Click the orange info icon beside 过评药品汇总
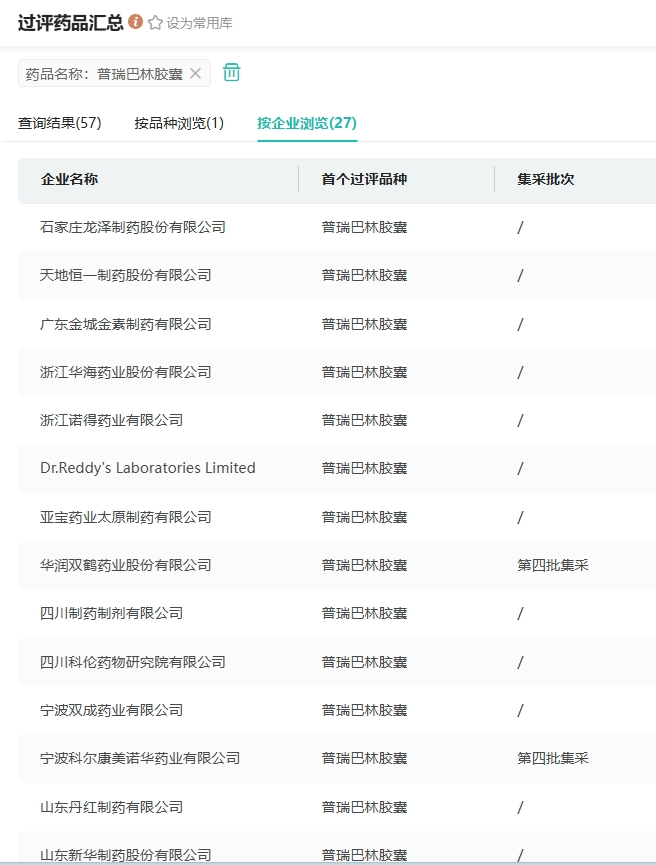Screen dimensions: 656x865 [136, 22]
